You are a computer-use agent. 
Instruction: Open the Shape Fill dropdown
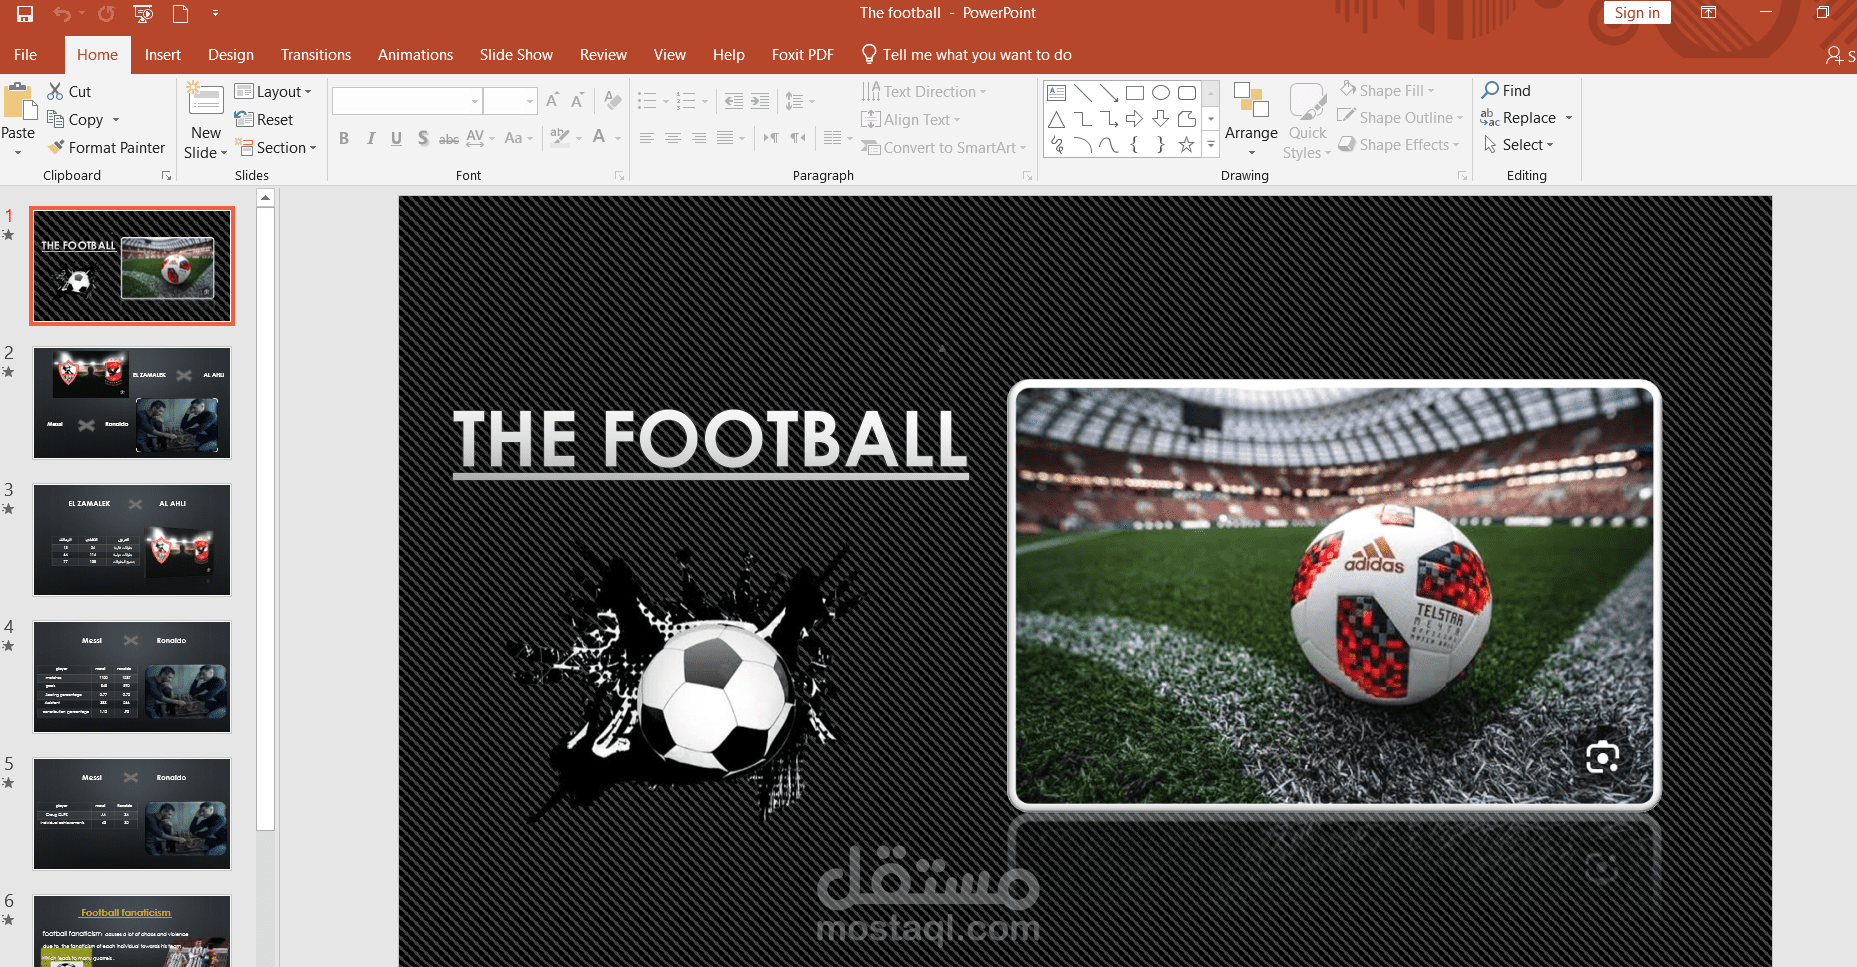pos(1392,90)
